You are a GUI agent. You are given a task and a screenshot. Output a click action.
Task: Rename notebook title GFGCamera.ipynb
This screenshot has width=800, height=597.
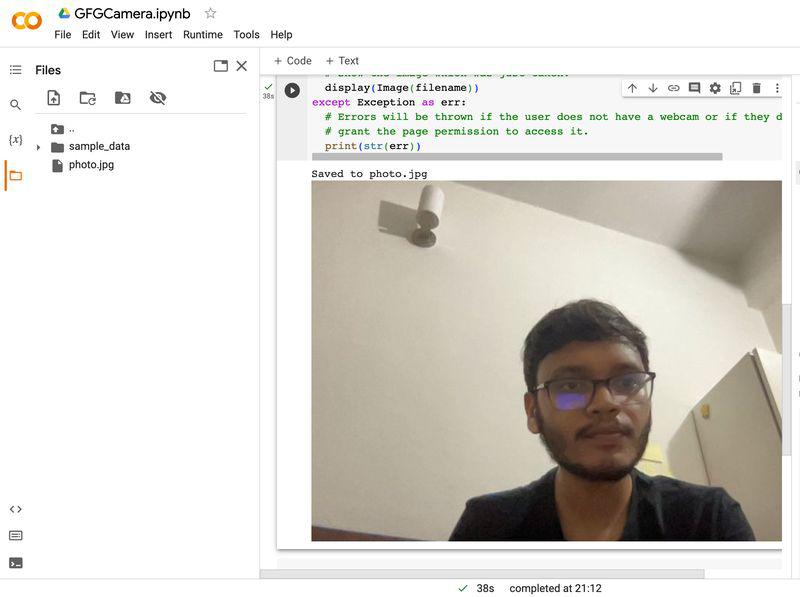tap(132, 14)
